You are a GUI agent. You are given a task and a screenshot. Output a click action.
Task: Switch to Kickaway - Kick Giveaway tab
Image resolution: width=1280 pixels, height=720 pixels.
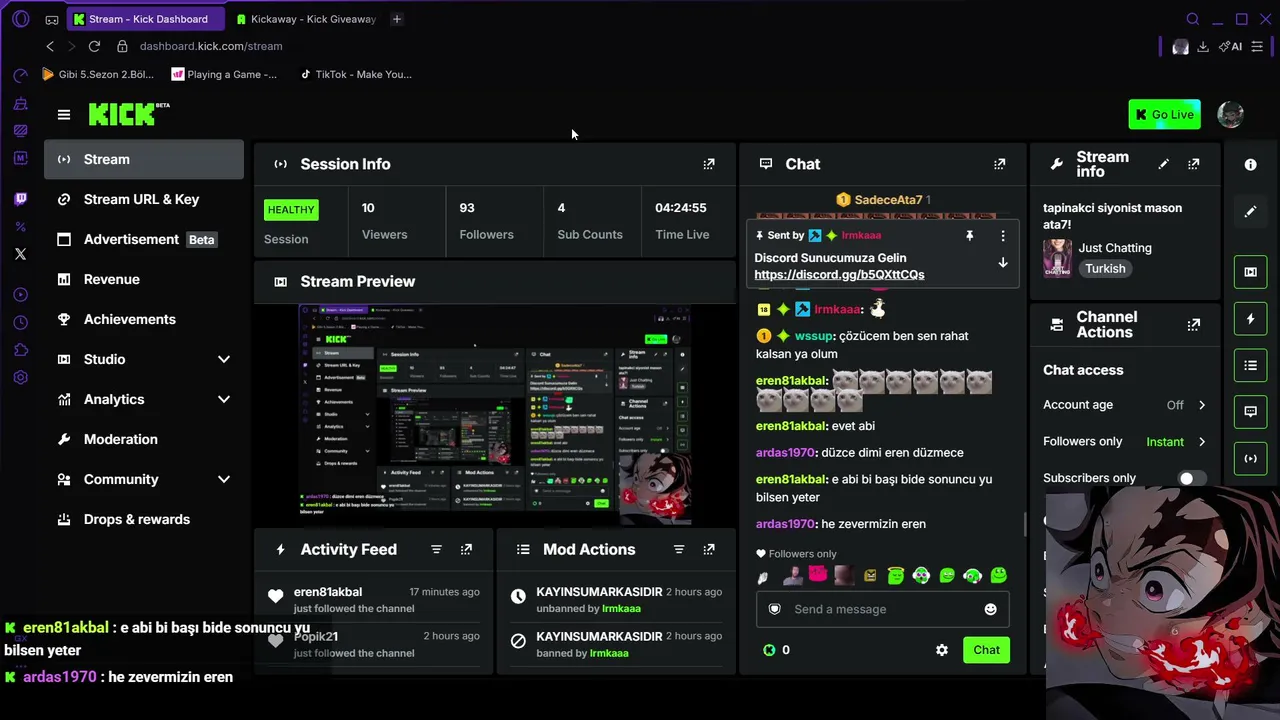(x=305, y=19)
